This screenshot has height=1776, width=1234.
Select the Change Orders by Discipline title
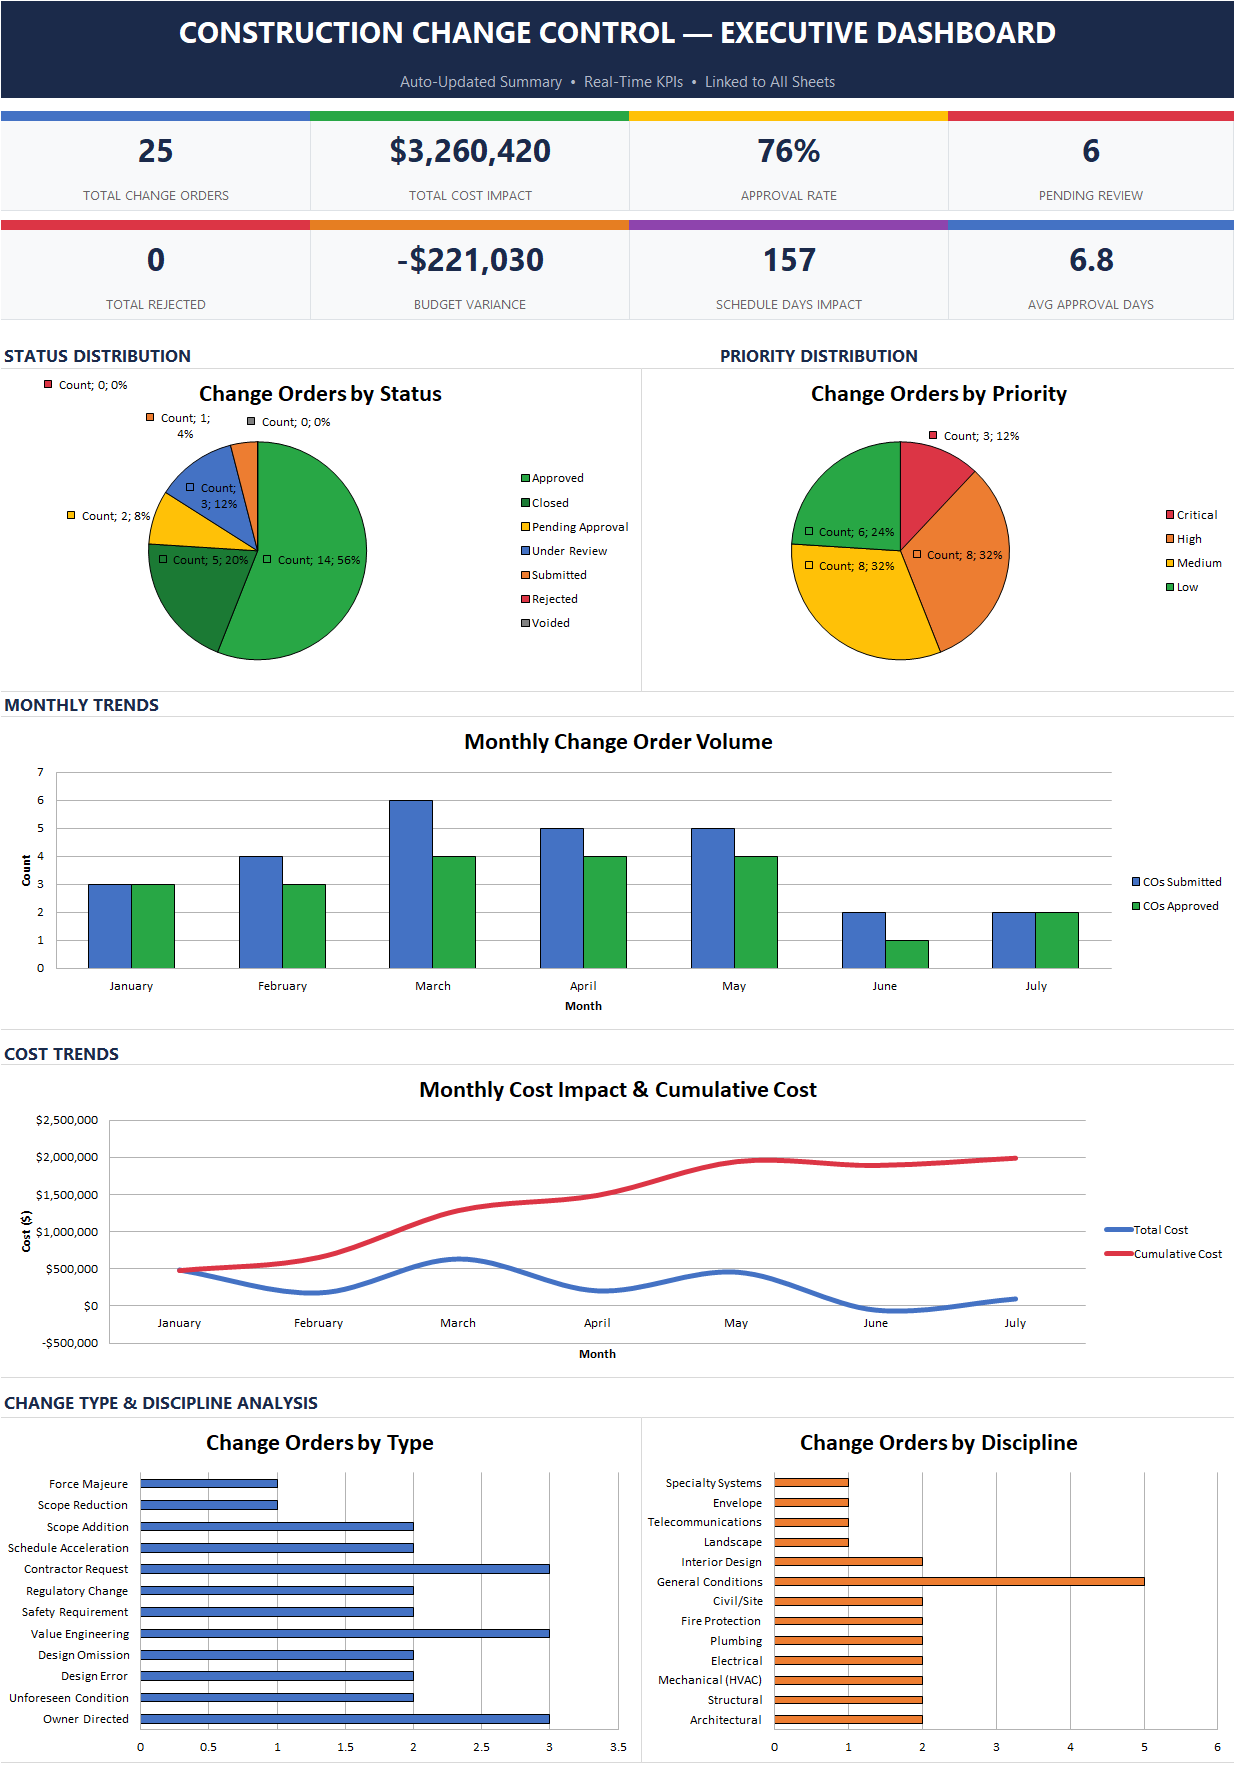pyautogui.click(x=939, y=1443)
